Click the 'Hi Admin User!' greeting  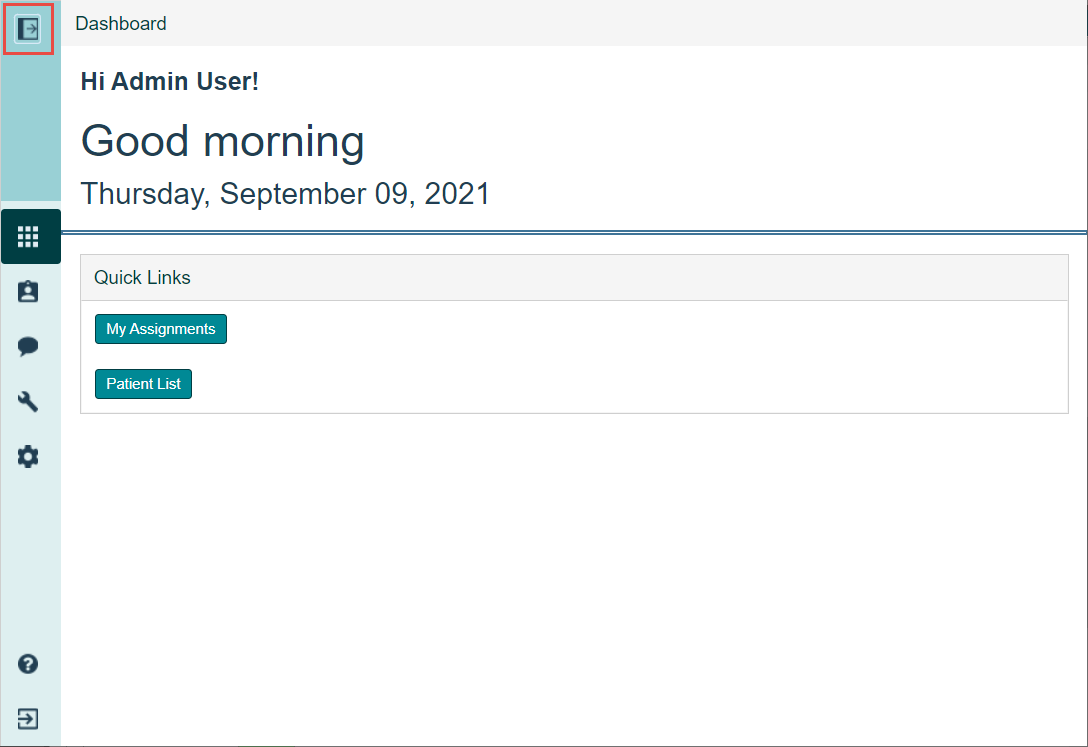pos(169,82)
